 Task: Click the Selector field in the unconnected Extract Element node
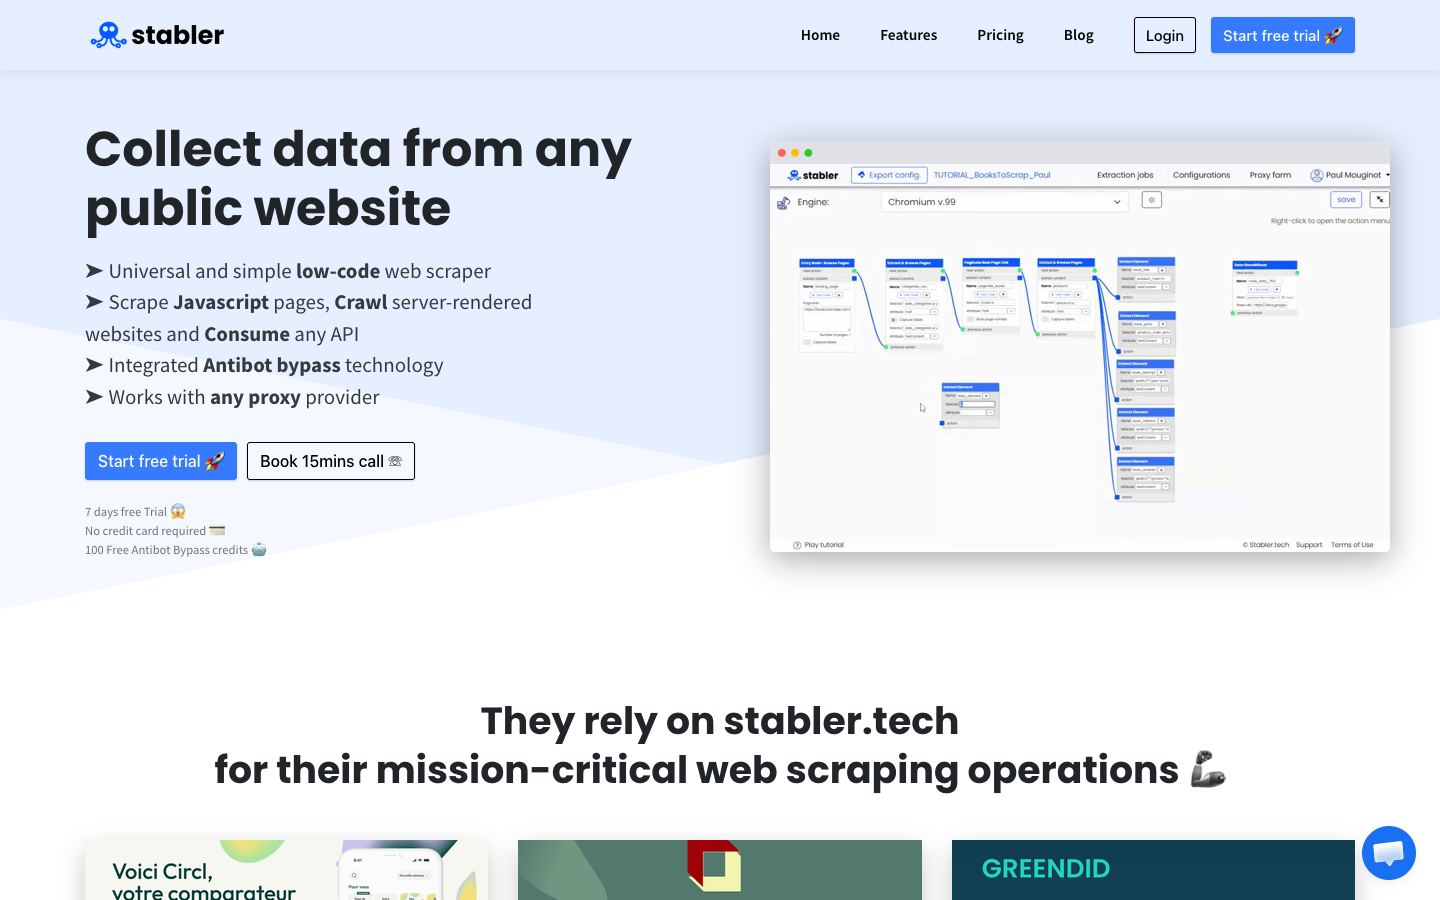pos(978,404)
